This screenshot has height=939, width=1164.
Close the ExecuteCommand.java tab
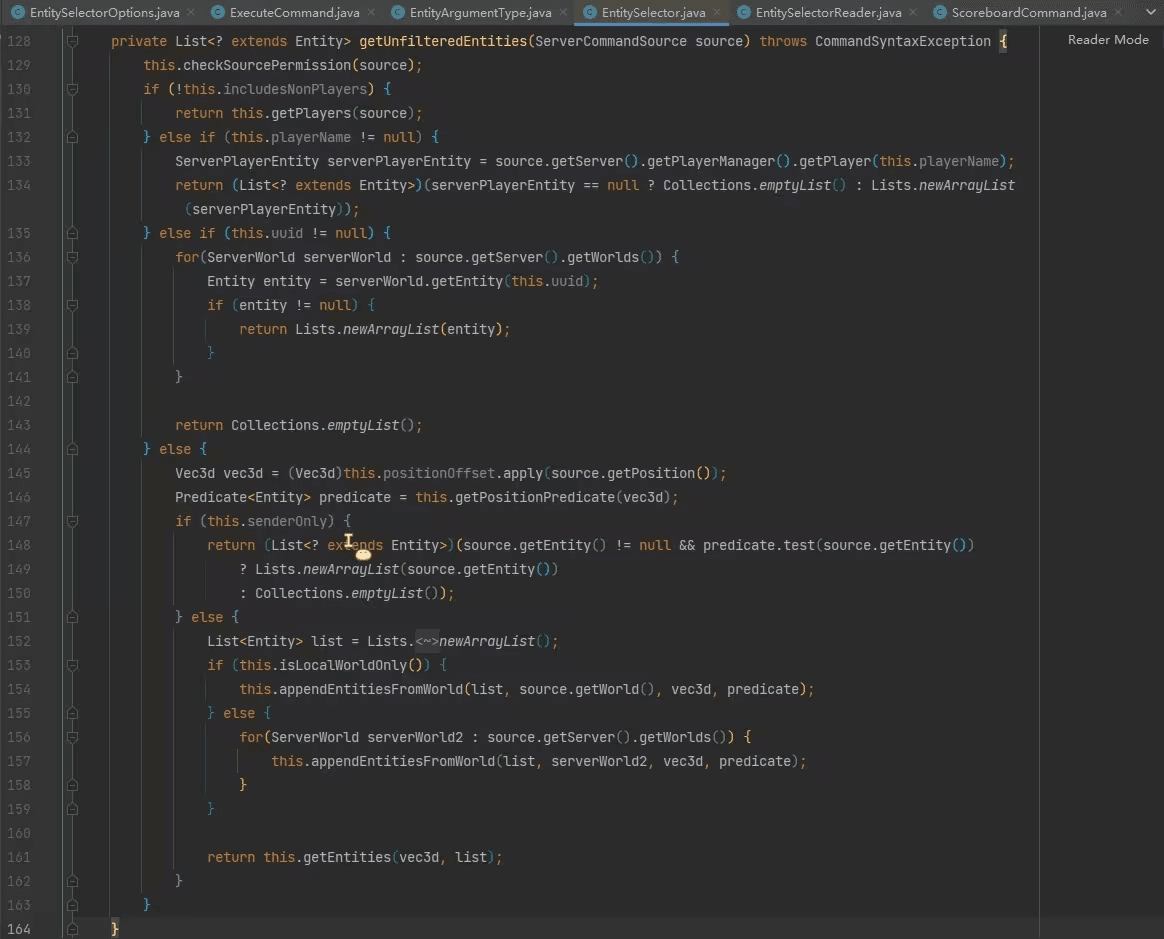(x=370, y=13)
